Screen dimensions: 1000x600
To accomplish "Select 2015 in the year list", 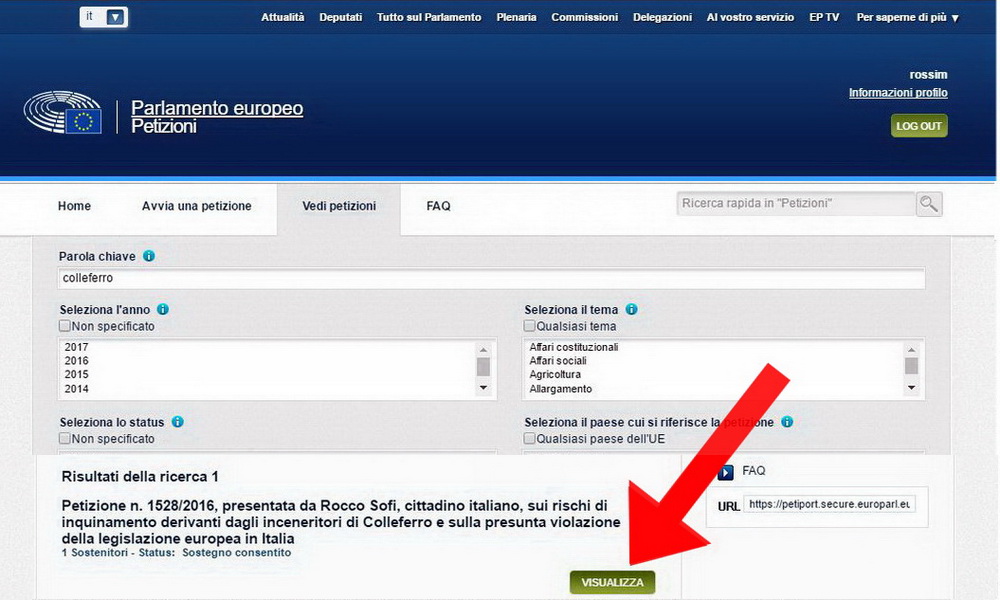I will tap(77, 374).
